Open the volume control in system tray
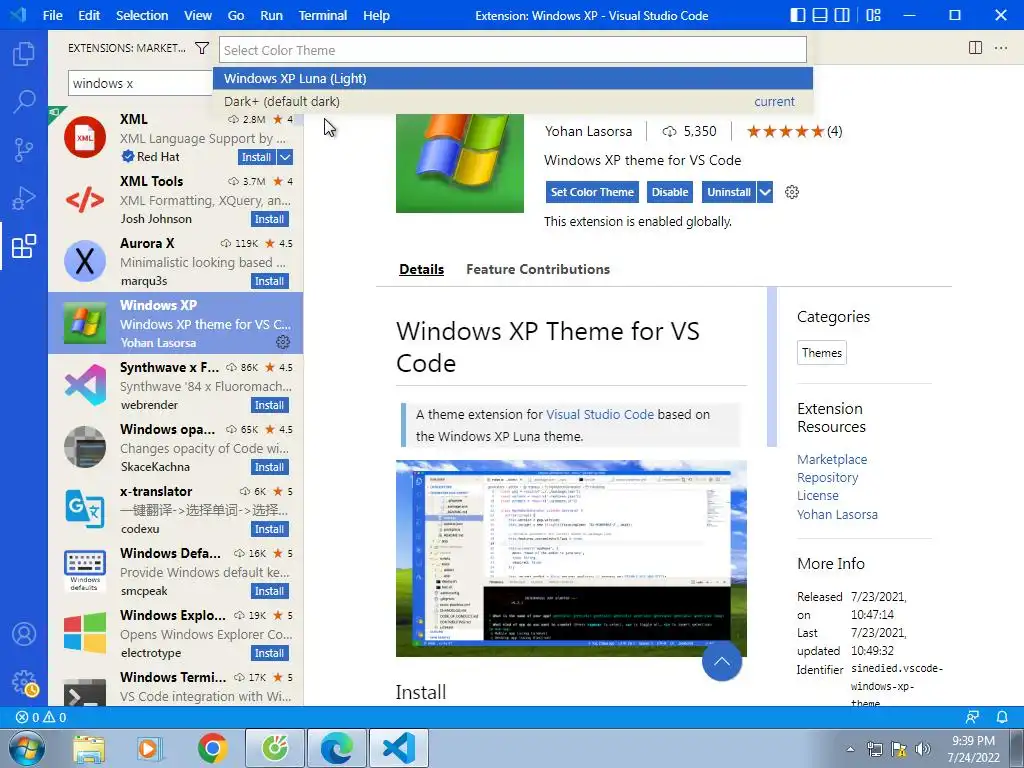This screenshot has height=768, width=1024. click(x=923, y=749)
